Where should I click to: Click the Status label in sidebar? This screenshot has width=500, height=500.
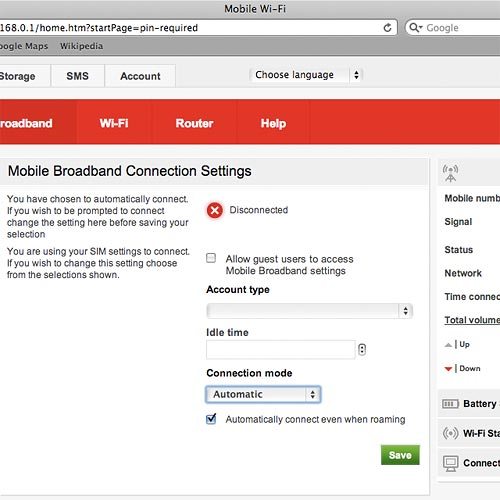point(459,250)
